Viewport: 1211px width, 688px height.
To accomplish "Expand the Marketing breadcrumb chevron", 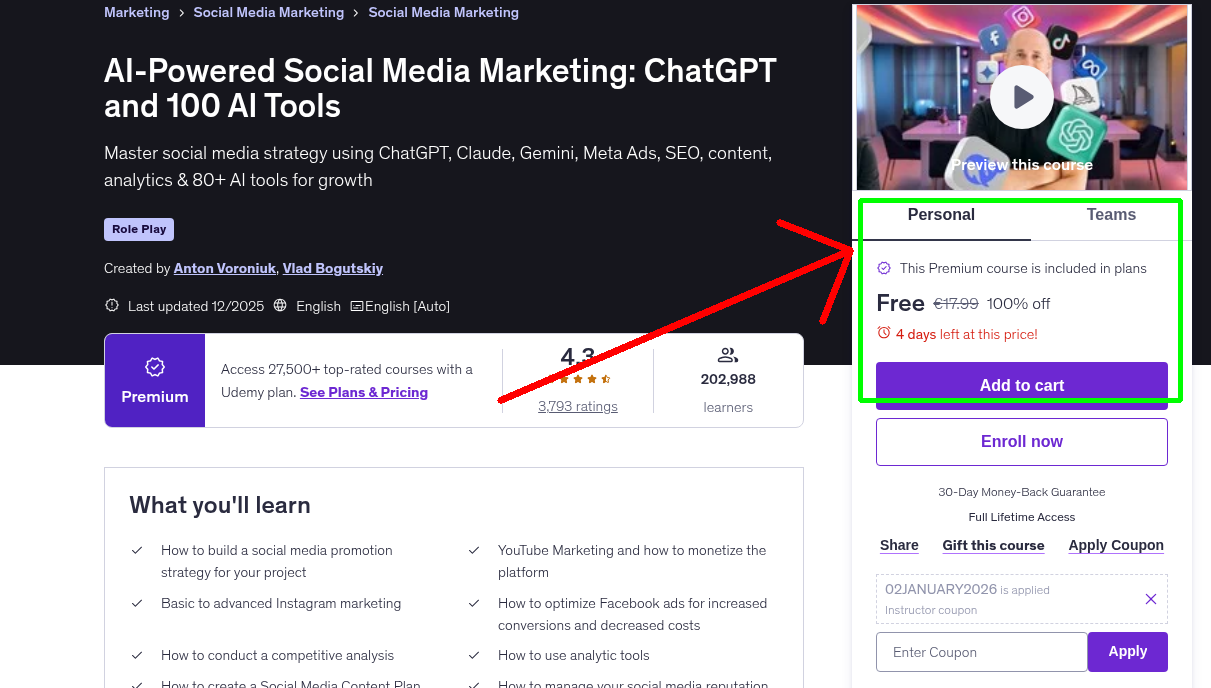I will point(180,12).
